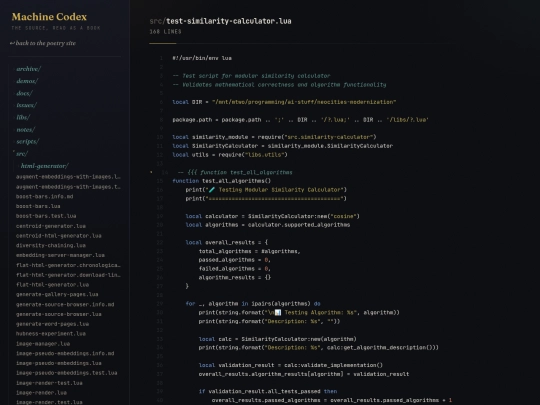Open centroid-html-generator.lua
Screen dimensions: 540x405
pyautogui.click(x=59, y=236)
